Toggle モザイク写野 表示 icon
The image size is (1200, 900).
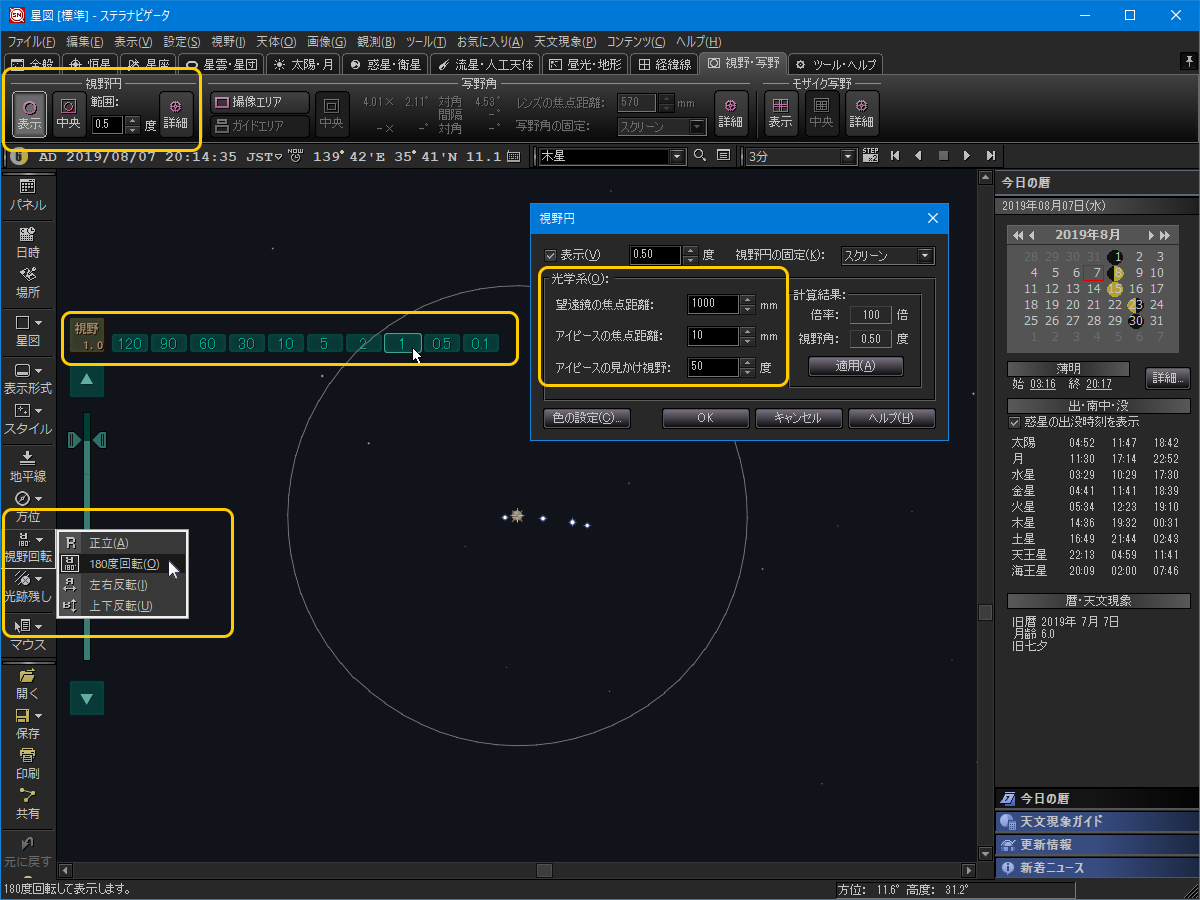(x=781, y=114)
